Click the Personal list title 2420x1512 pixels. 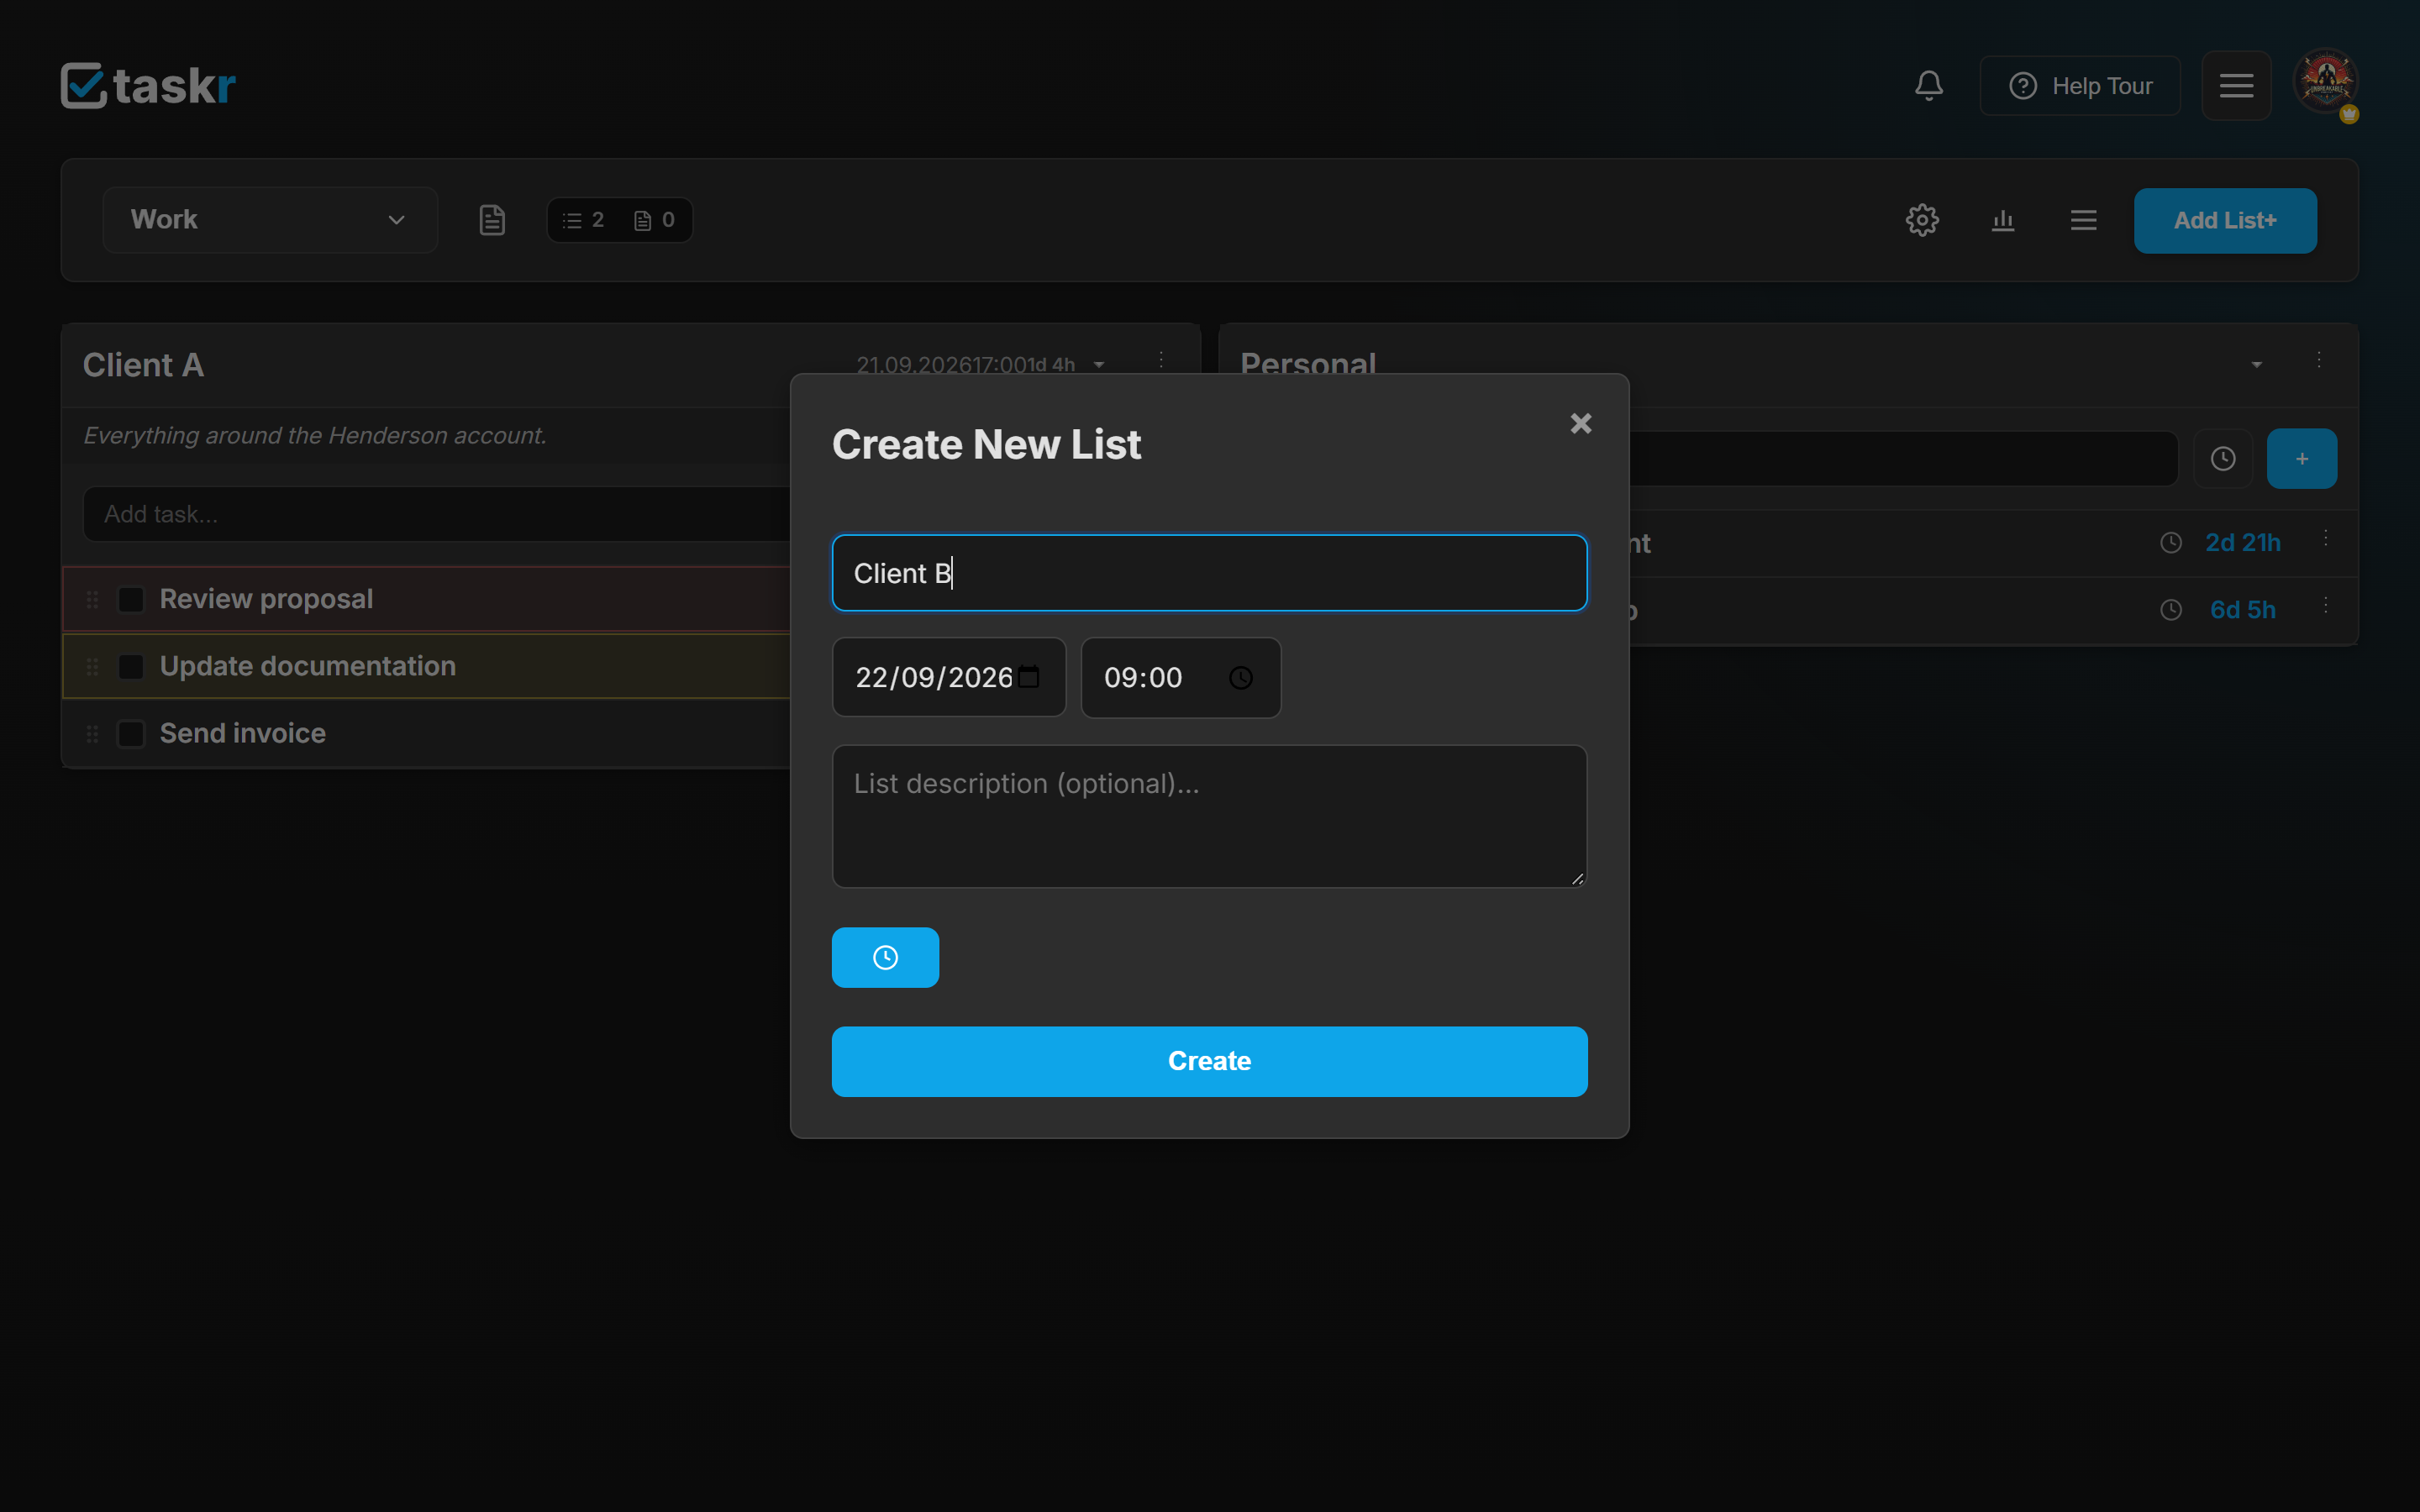pyautogui.click(x=1308, y=364)
